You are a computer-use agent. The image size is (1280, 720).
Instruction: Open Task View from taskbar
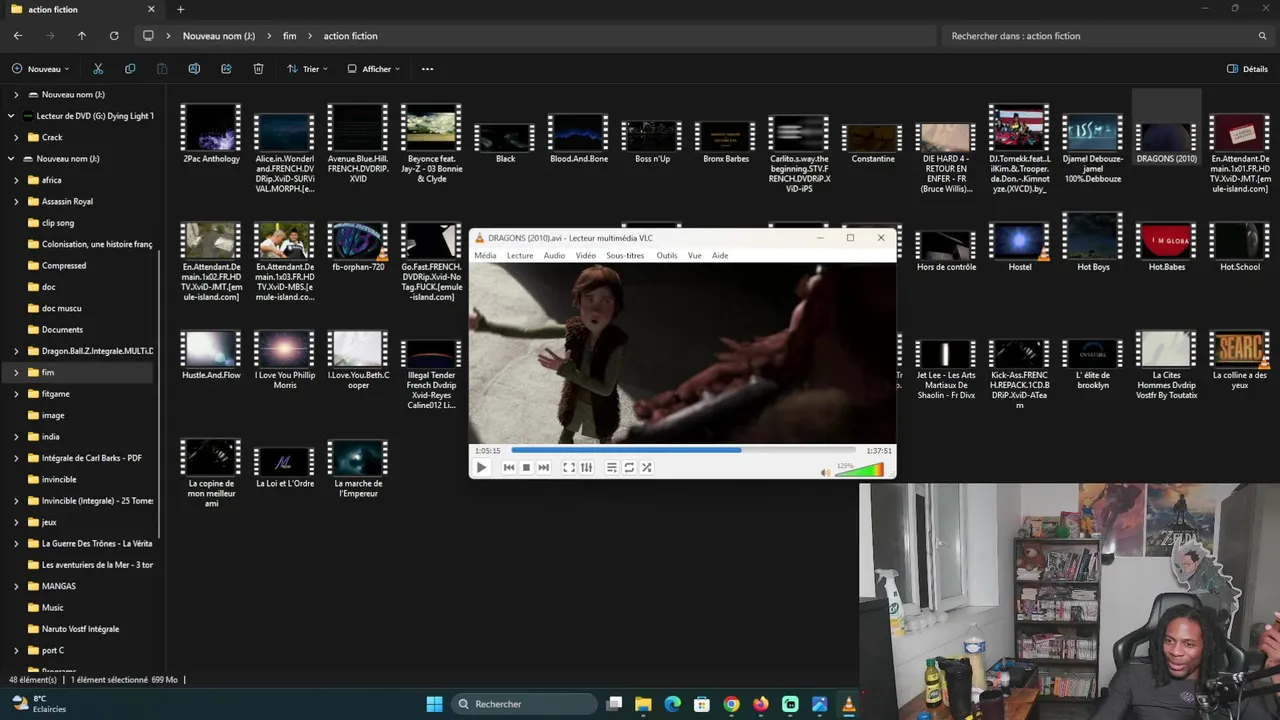[614, 704]
